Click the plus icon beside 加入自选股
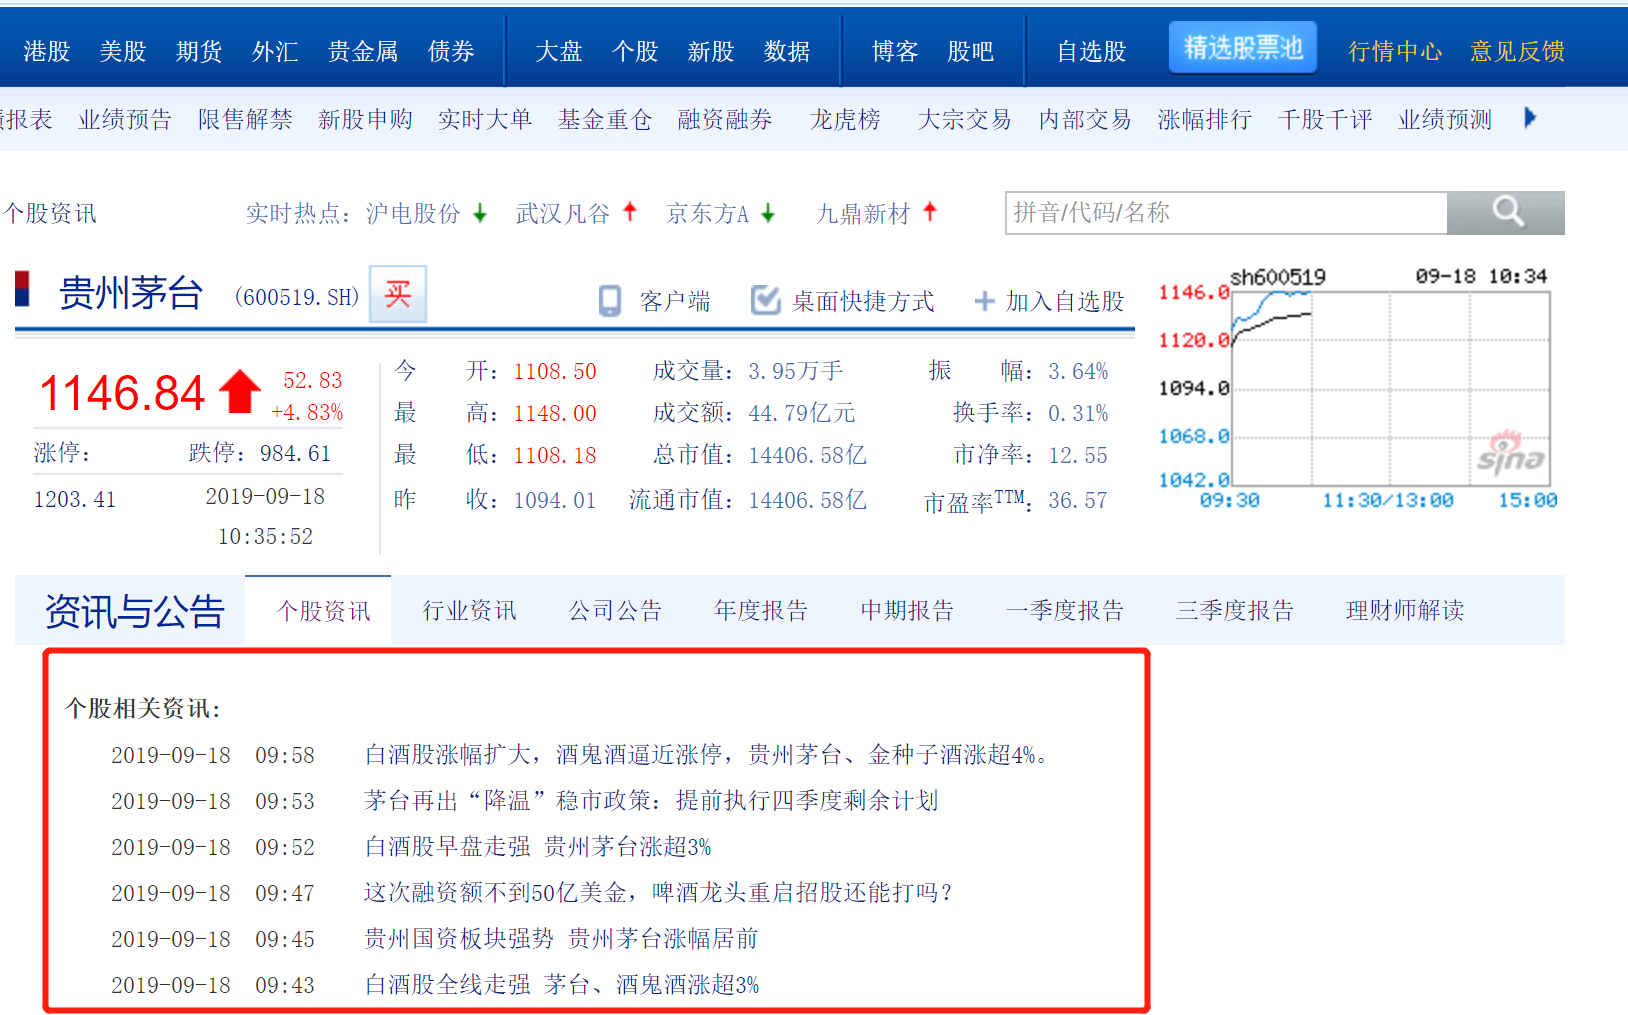The height and width of the screenshot is (1015, 1628). (x=985, y=301)
